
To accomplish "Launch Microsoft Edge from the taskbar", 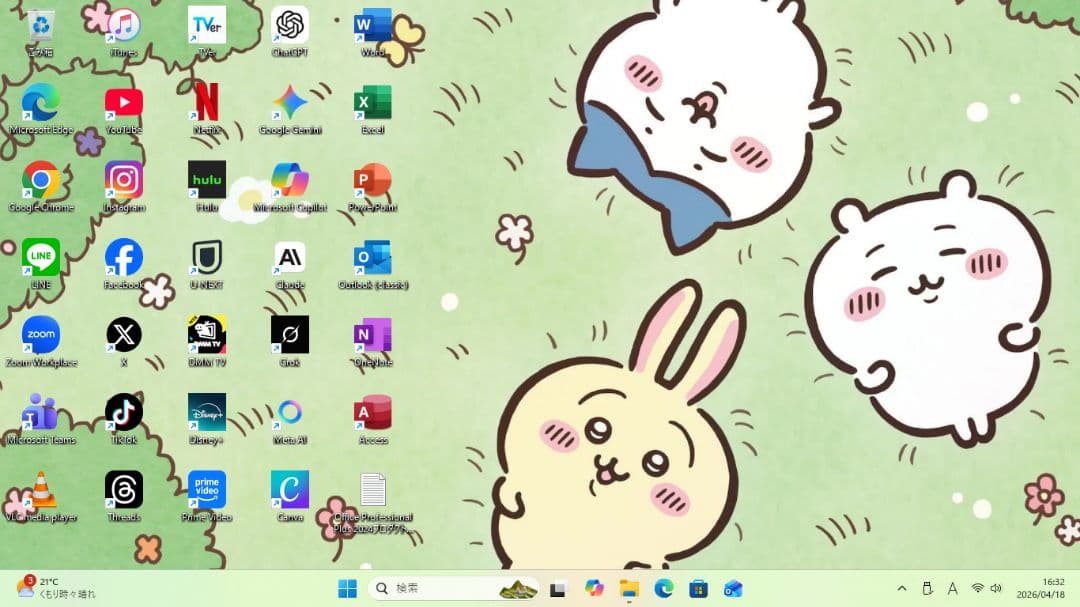I will pos(663,588).
